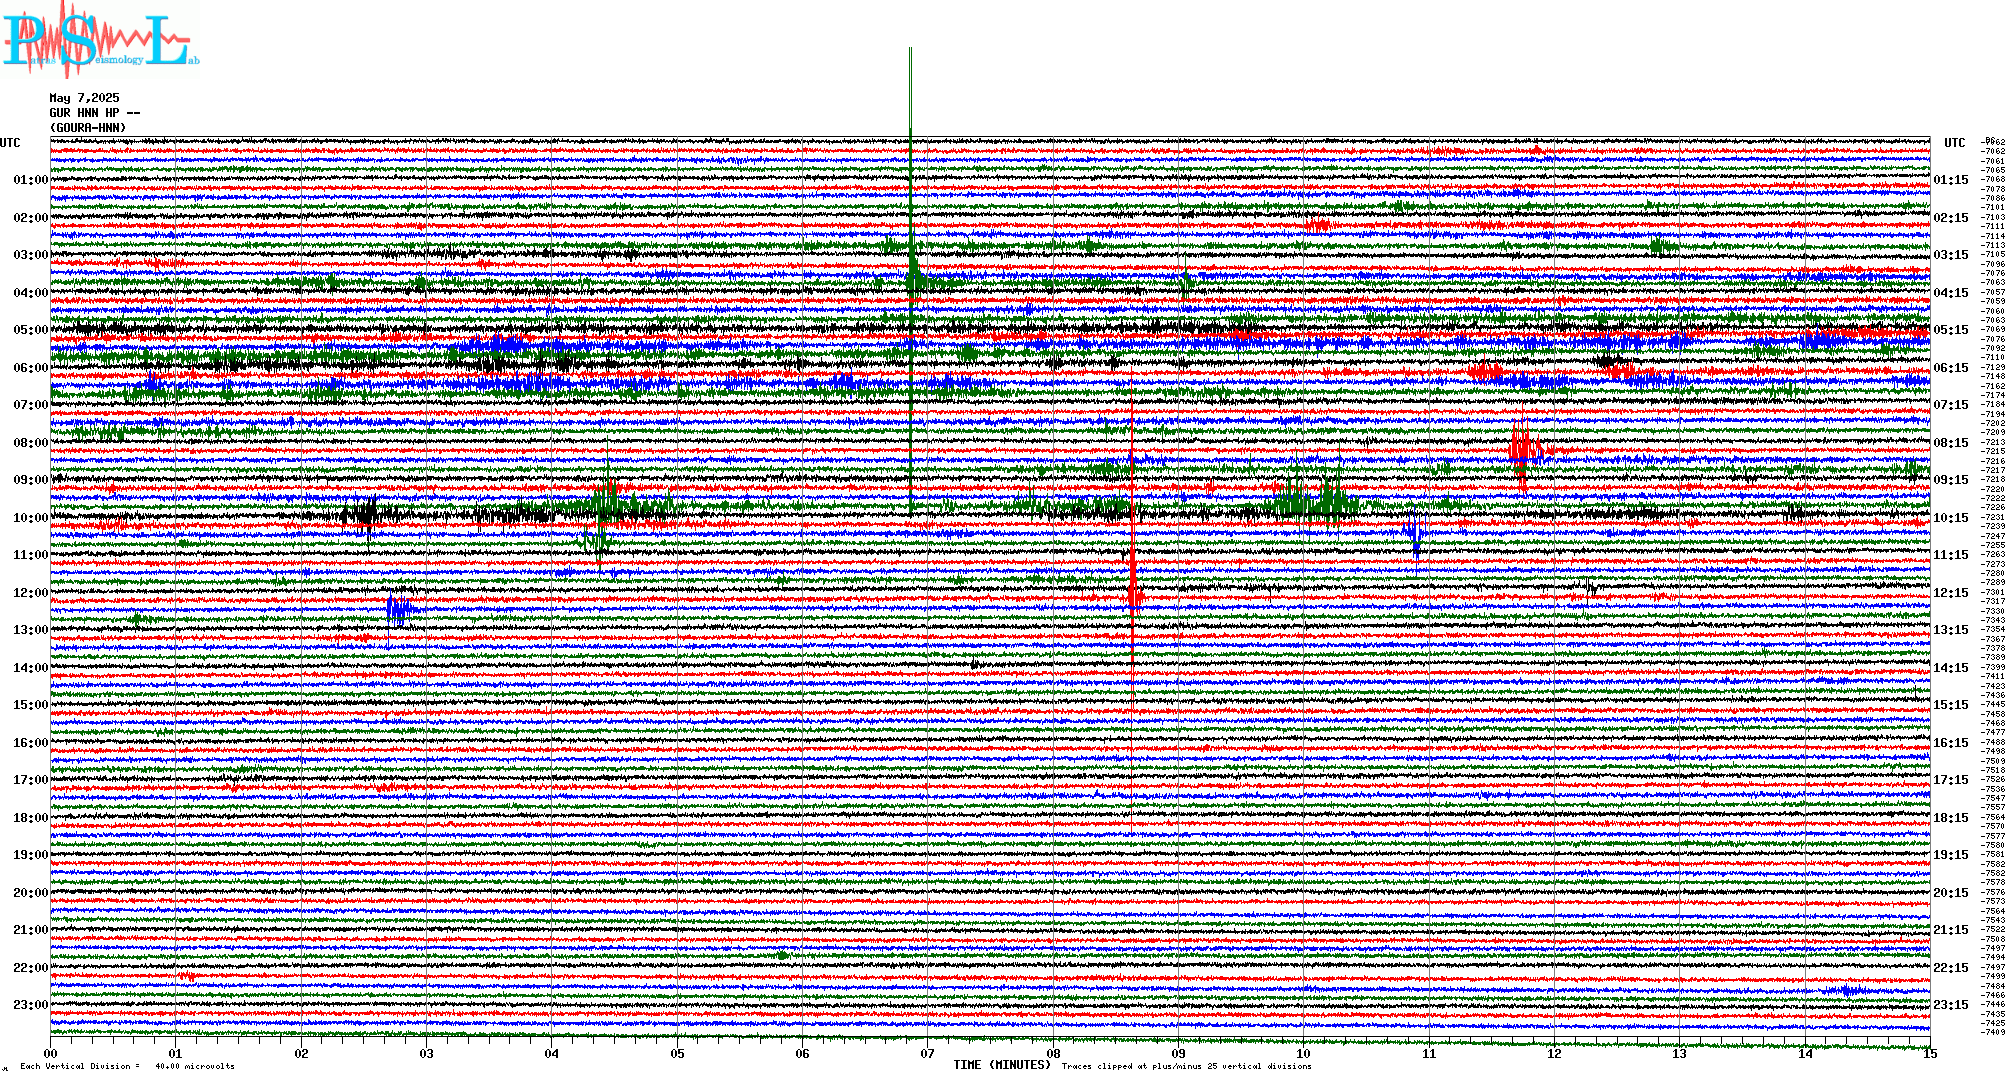Click the 'GUR HNN HP --' station channel label

pos(95,113)
